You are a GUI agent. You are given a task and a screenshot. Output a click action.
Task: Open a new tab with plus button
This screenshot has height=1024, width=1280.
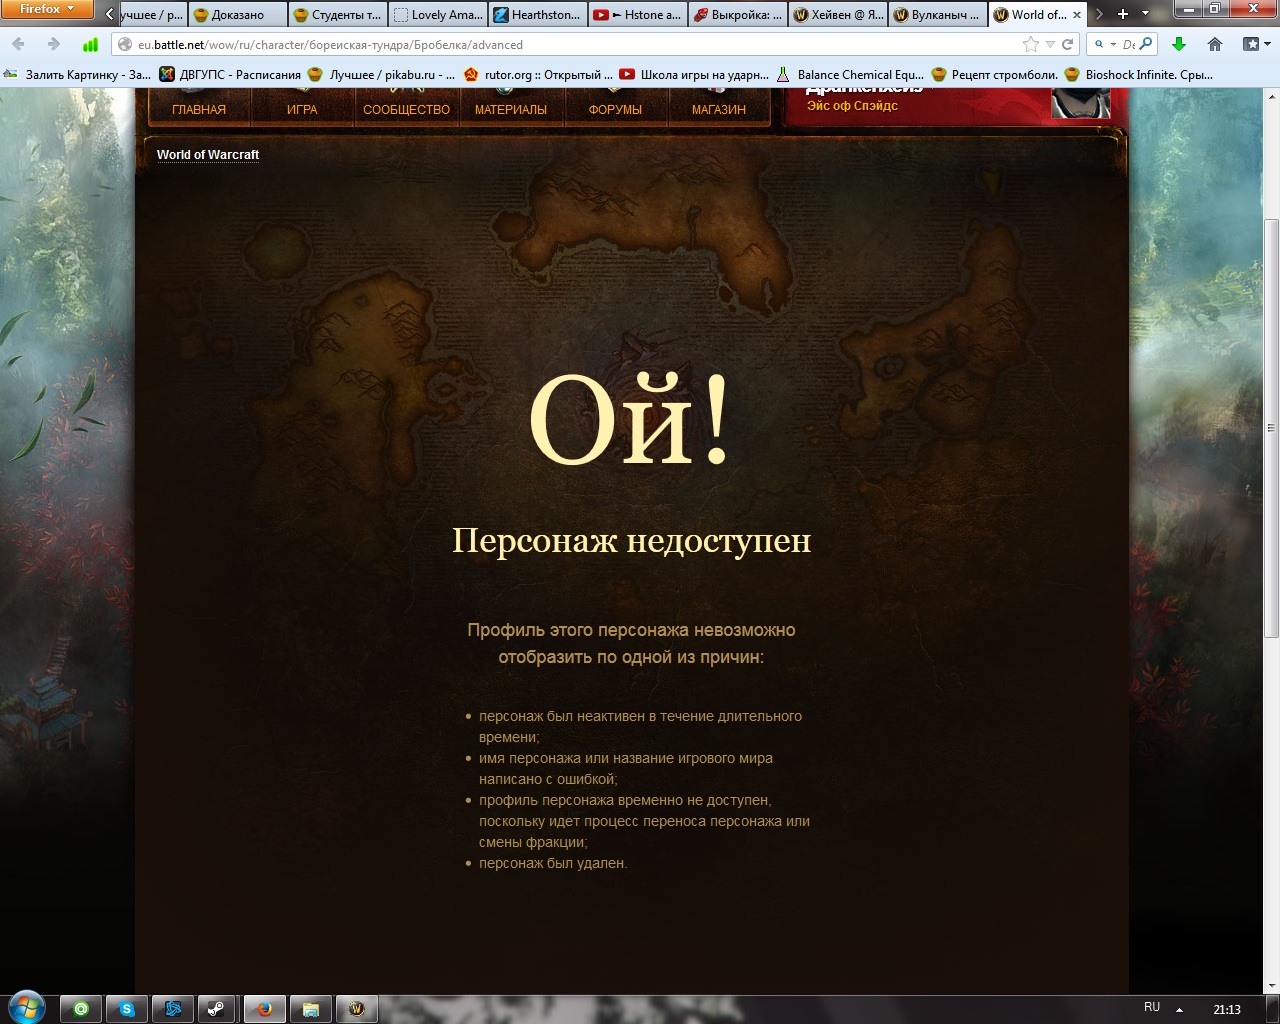[1123, 14]
